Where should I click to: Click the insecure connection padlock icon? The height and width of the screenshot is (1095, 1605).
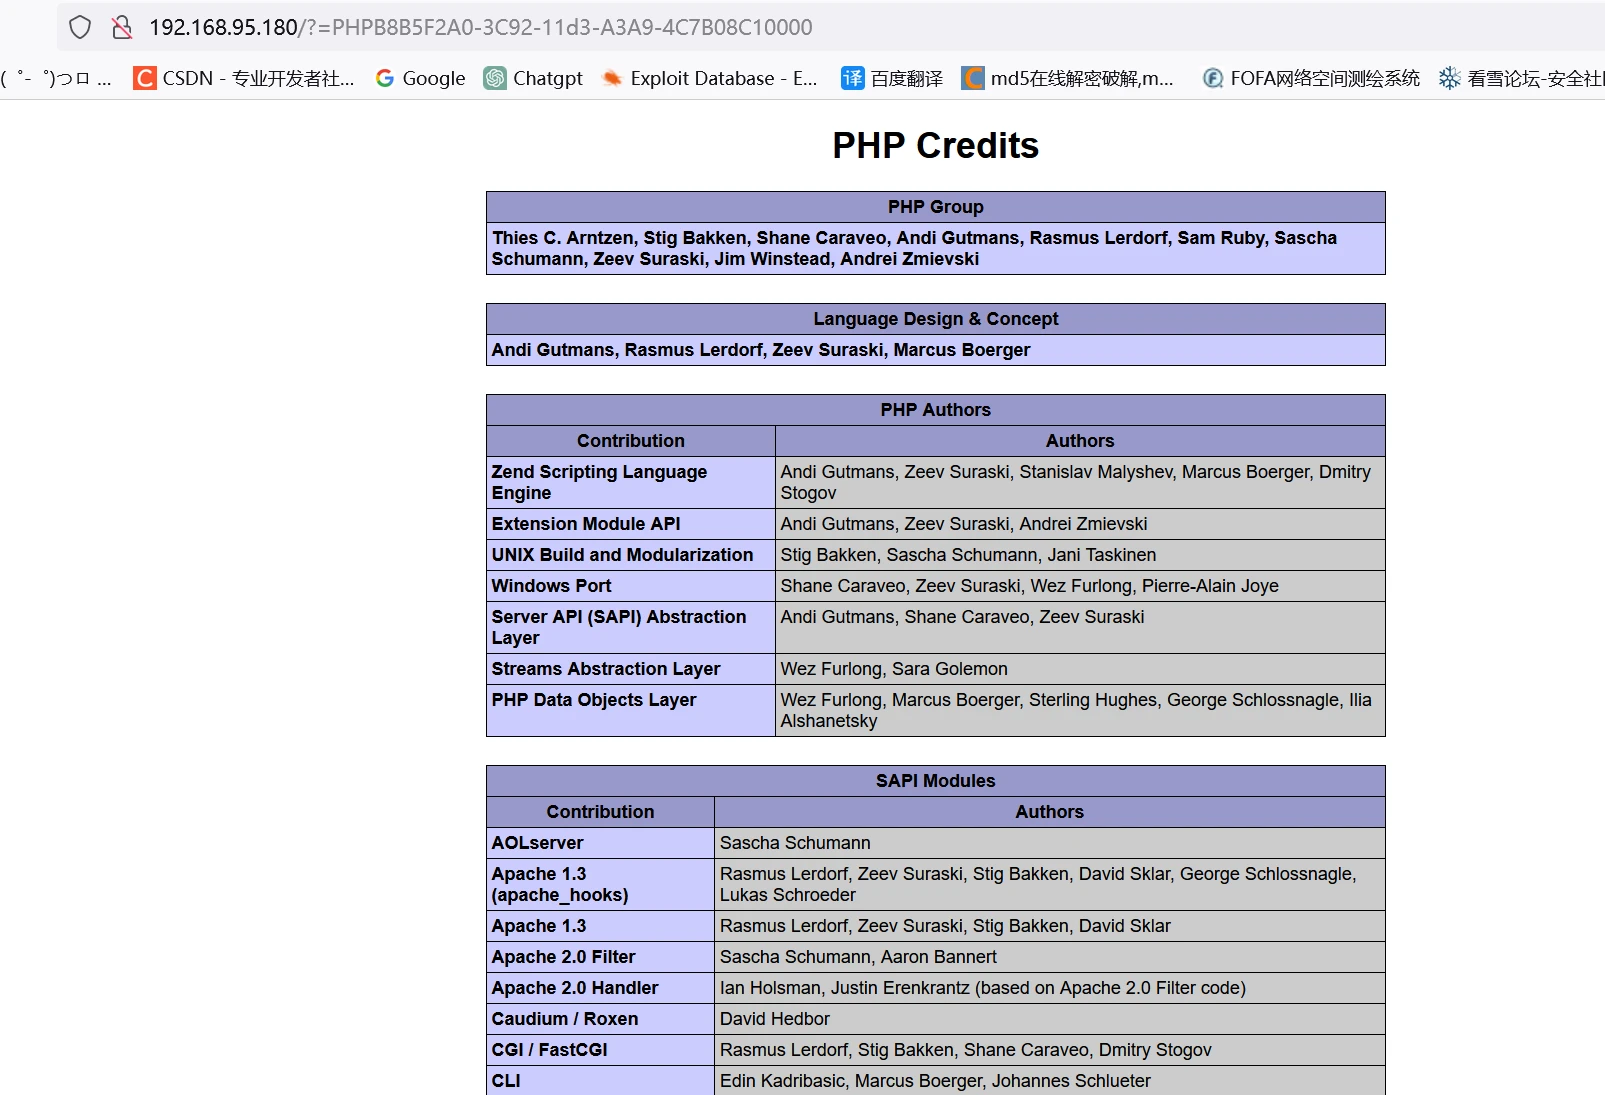(122, 27)
